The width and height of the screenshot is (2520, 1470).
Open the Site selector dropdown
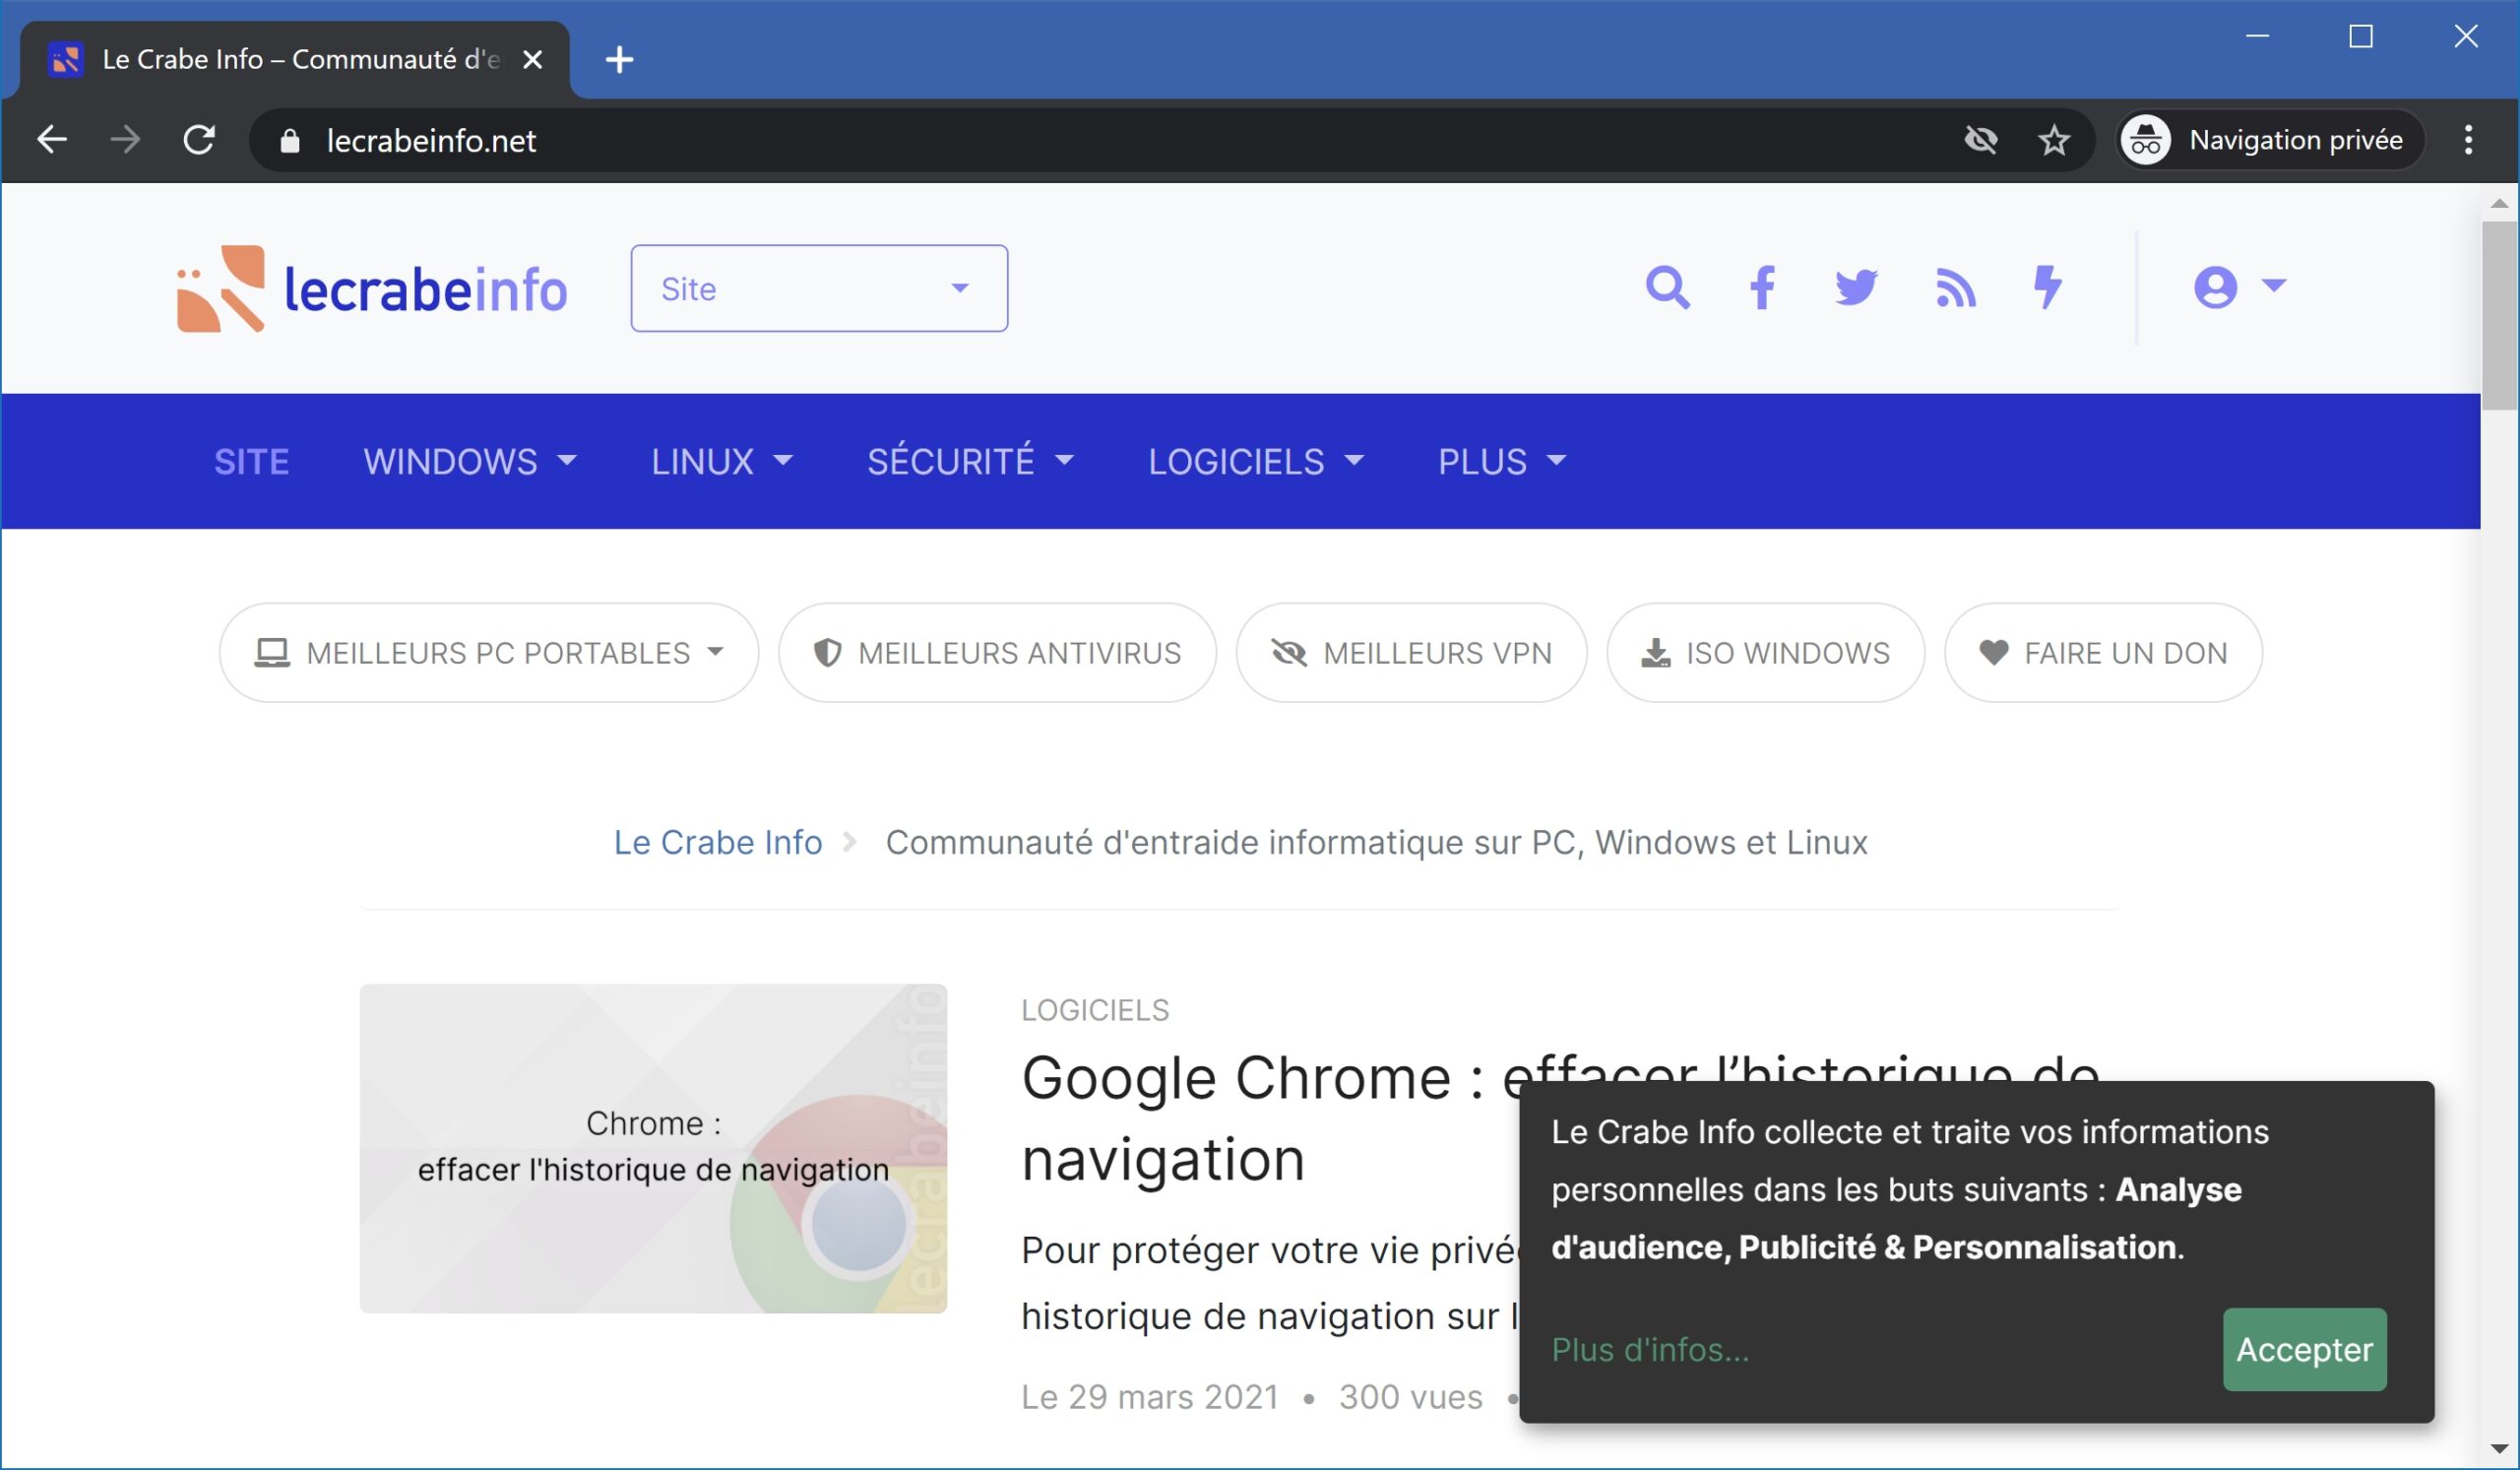(x=819, y=288)
